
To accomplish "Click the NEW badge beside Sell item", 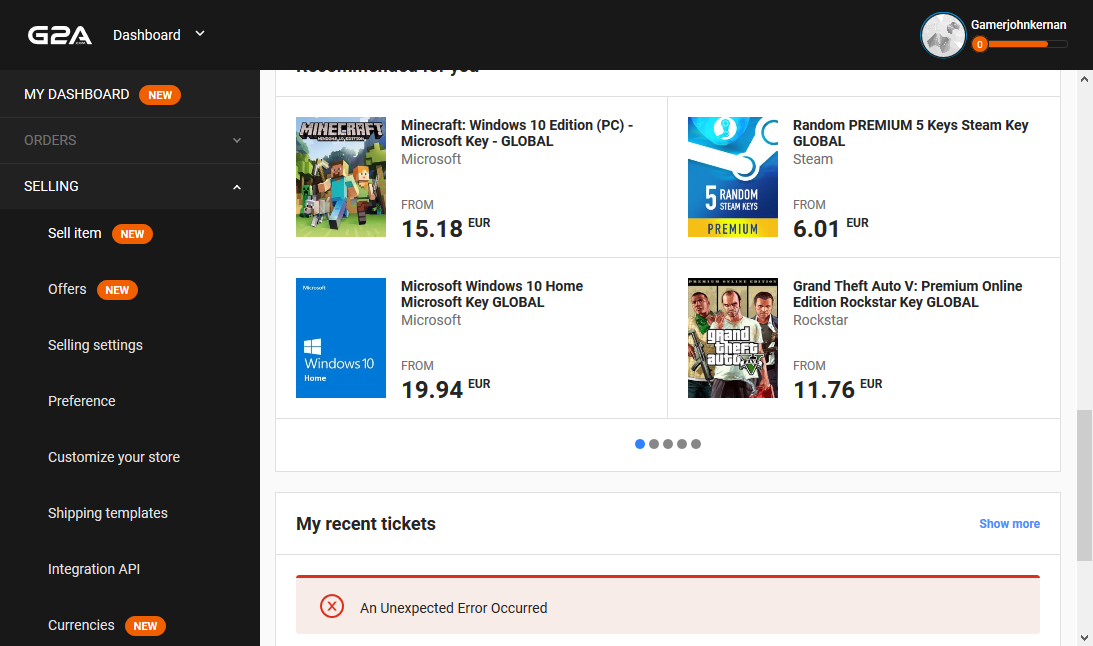I will pyautogui.click(x=132, y=234).
